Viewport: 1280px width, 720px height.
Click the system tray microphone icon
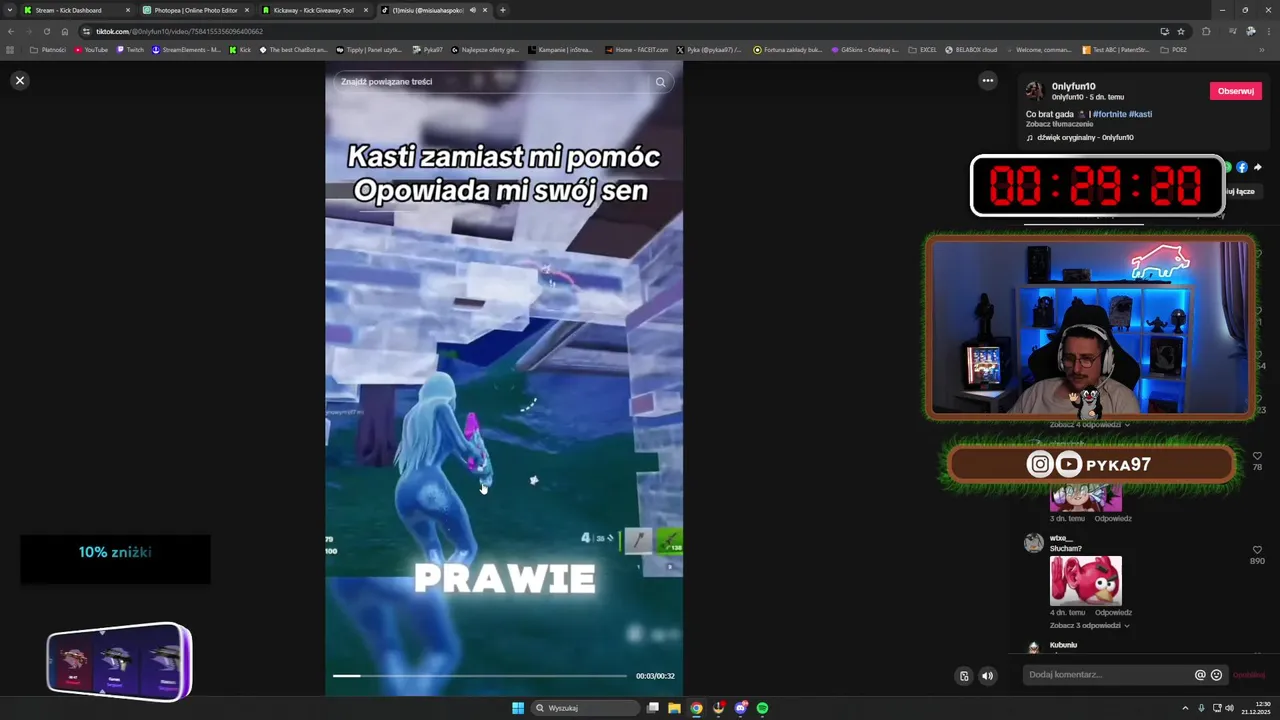click(1201, 708)
